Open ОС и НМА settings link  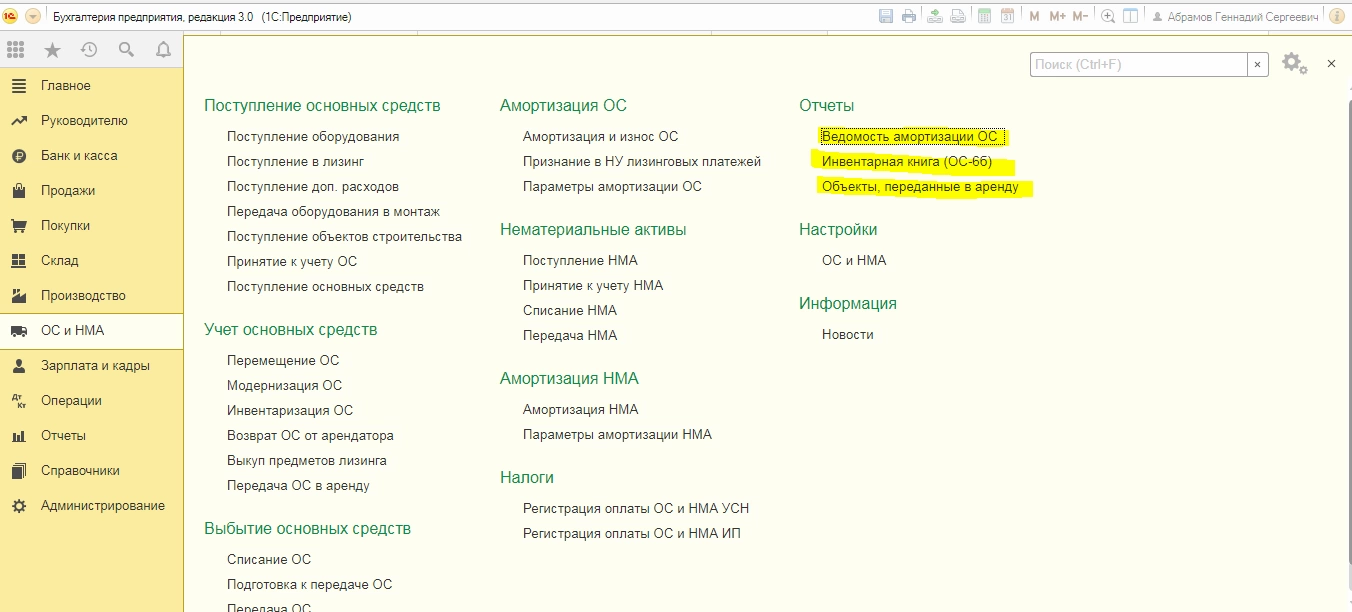[x=854, y=261]
